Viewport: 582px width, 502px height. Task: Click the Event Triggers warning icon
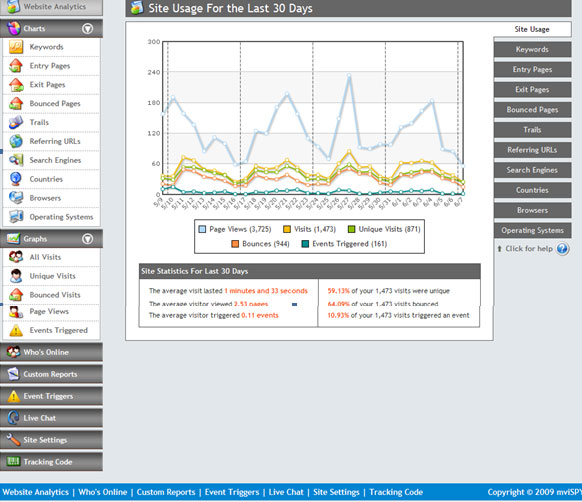click(13, 396)
